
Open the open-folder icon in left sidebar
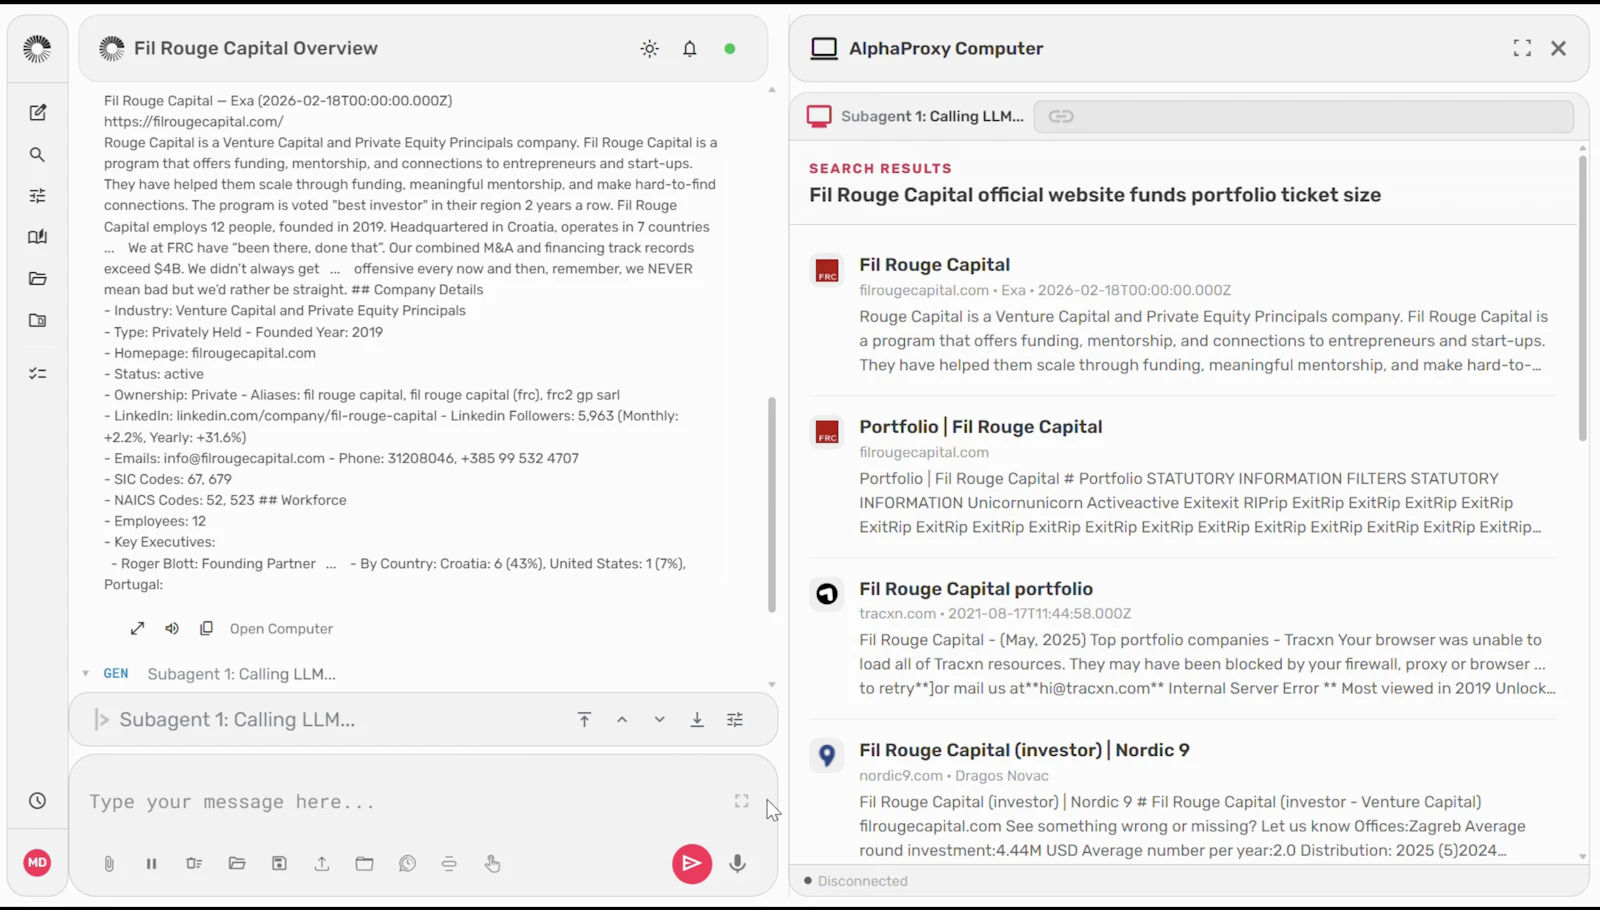pyautogui.click(x=37, y=279)
